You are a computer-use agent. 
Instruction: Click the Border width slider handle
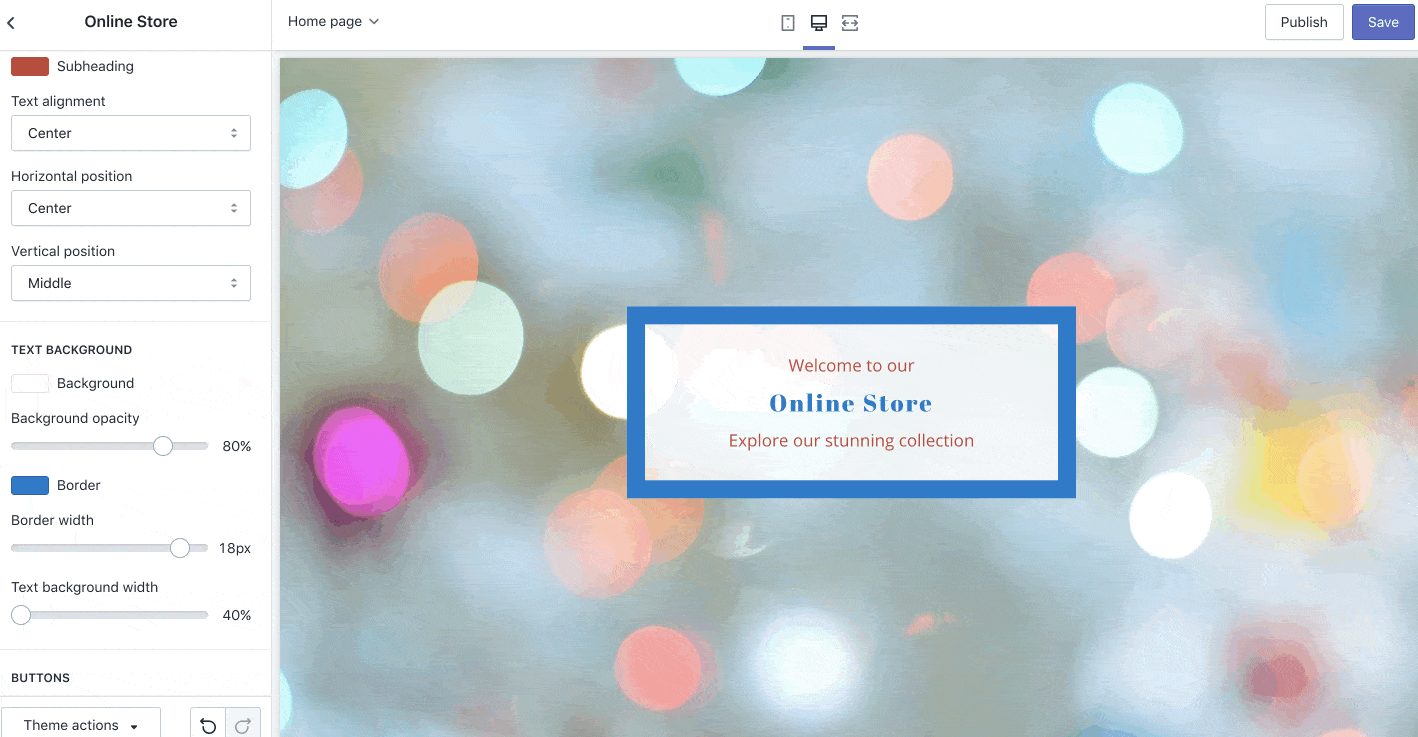tap(180, 548)
